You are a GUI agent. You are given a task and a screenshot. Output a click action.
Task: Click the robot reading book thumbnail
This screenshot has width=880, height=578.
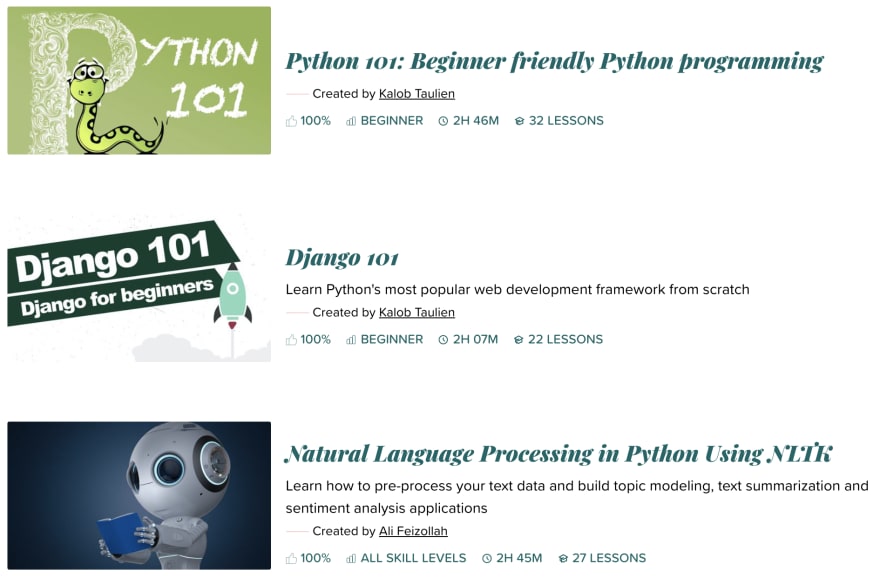(x=139, y=496)
